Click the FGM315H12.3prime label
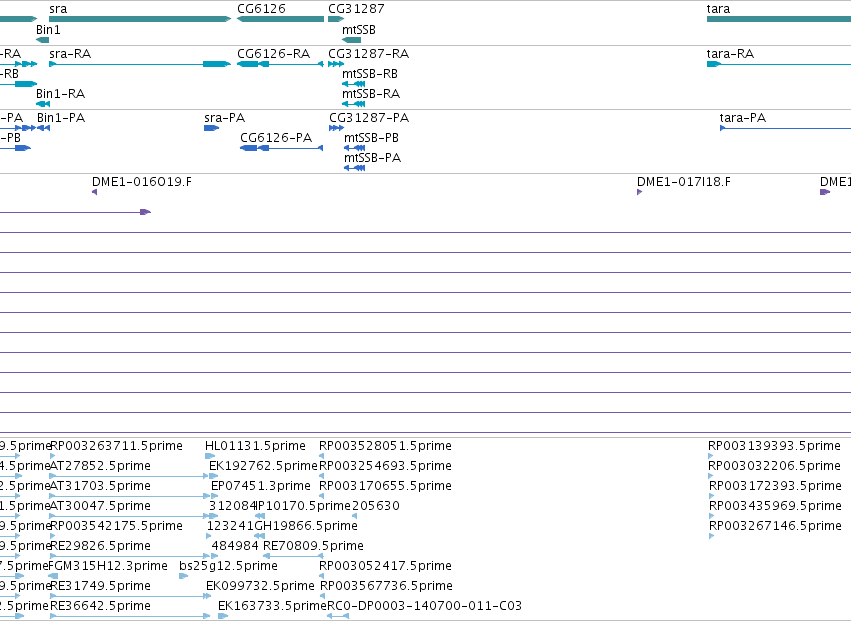 [x=108, y=566]
